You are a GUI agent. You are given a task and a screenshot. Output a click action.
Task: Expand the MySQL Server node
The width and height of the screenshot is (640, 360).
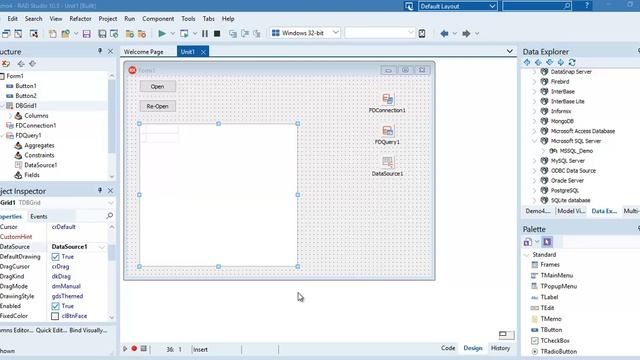click(534, 161)
